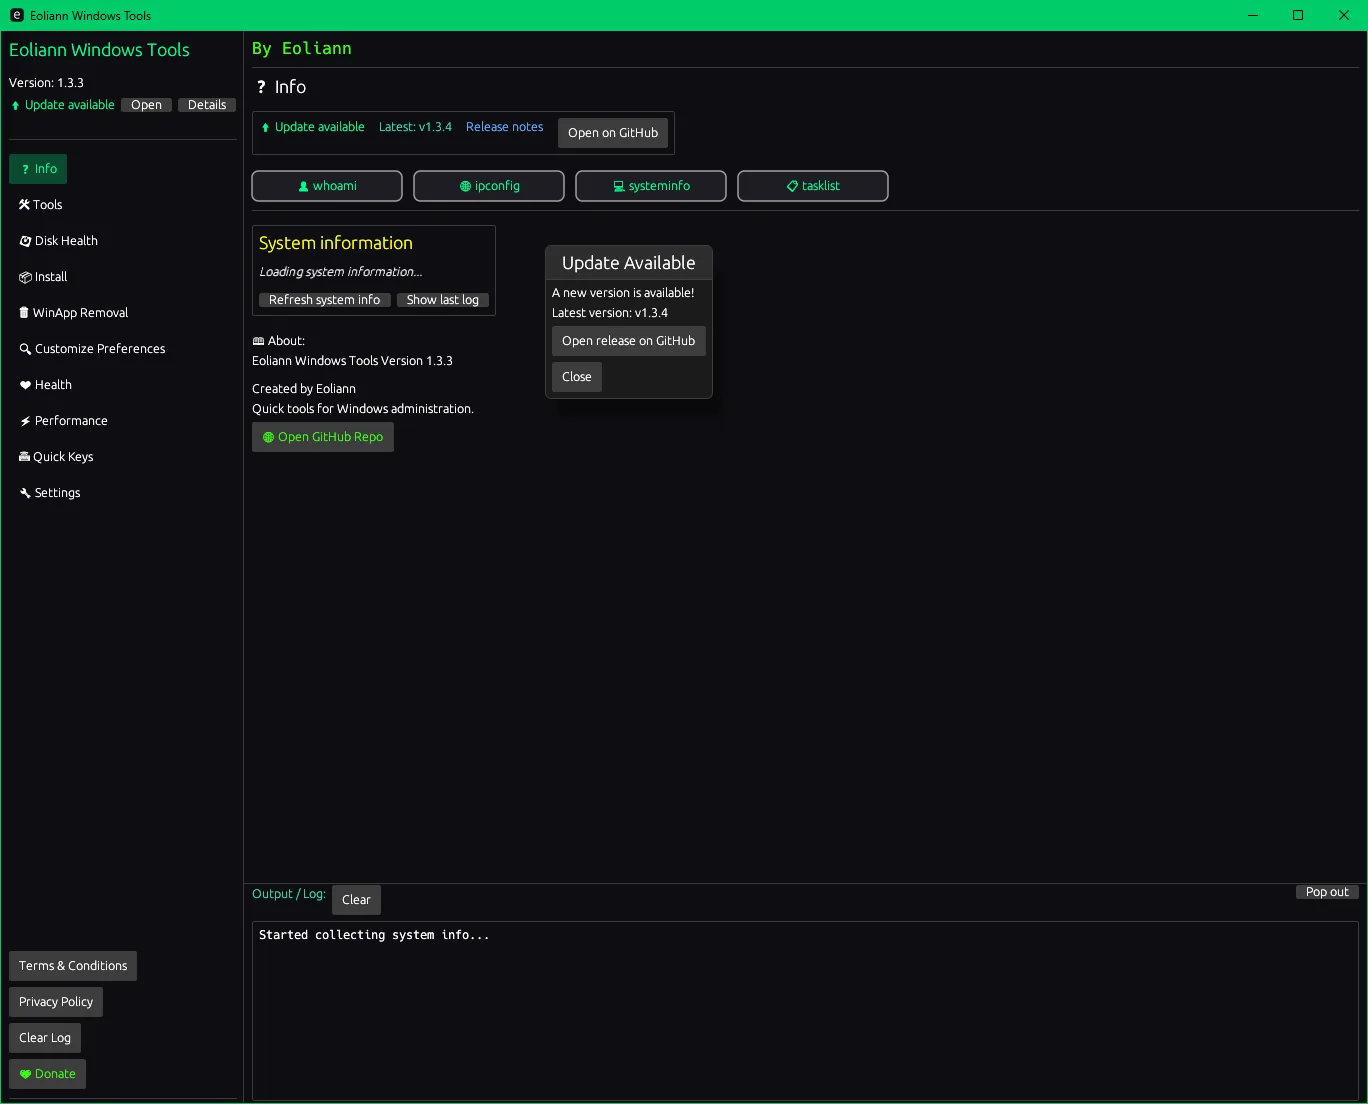This screenshot has height=1104, width=1368.
Task: Run the whoami command button
Action: pos(327,186)
